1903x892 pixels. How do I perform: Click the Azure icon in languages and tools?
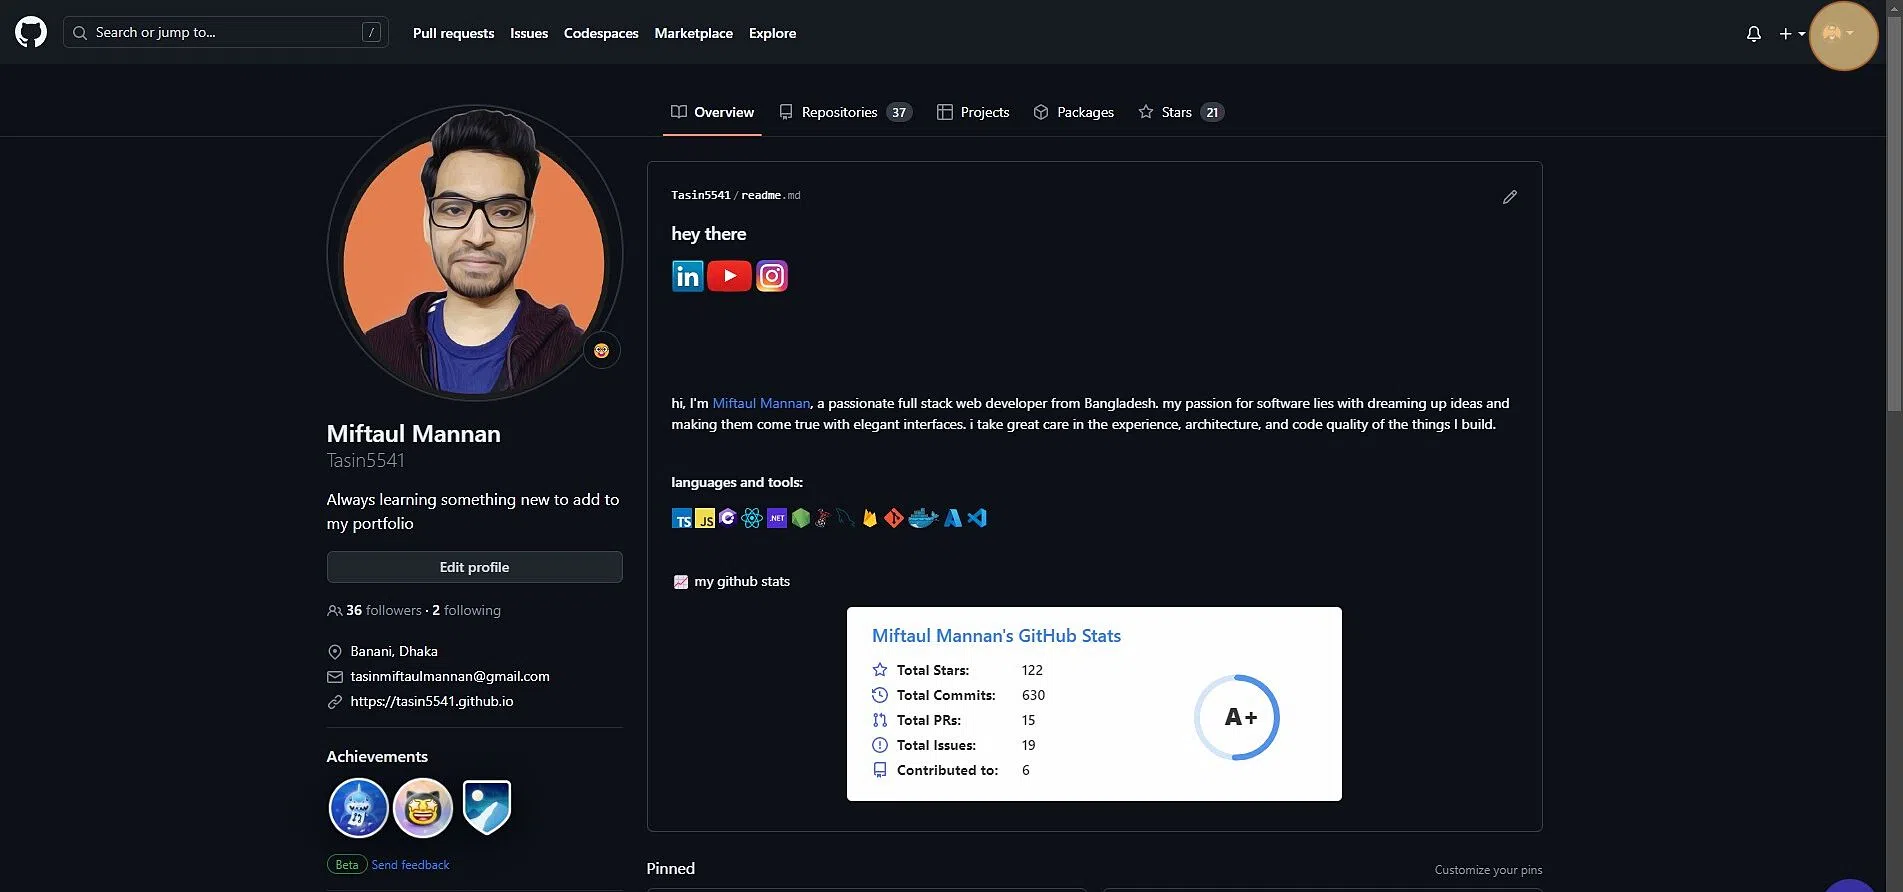[x=953, y=518]
